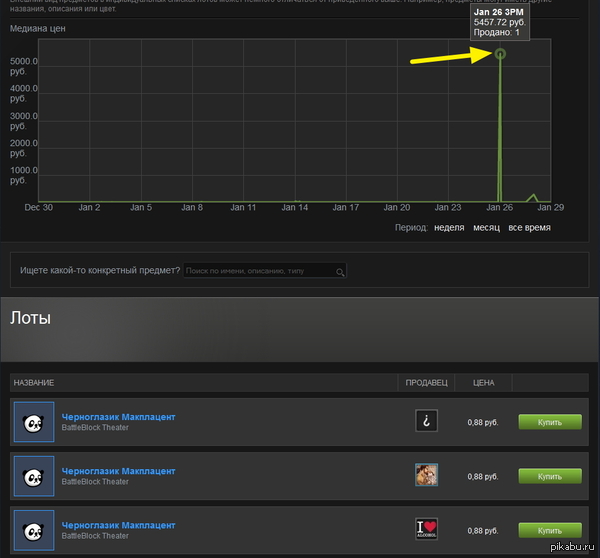Open panda item thumbnail in second lot
Viewport: 600px width, 558px height.
(x=34, y=476)
